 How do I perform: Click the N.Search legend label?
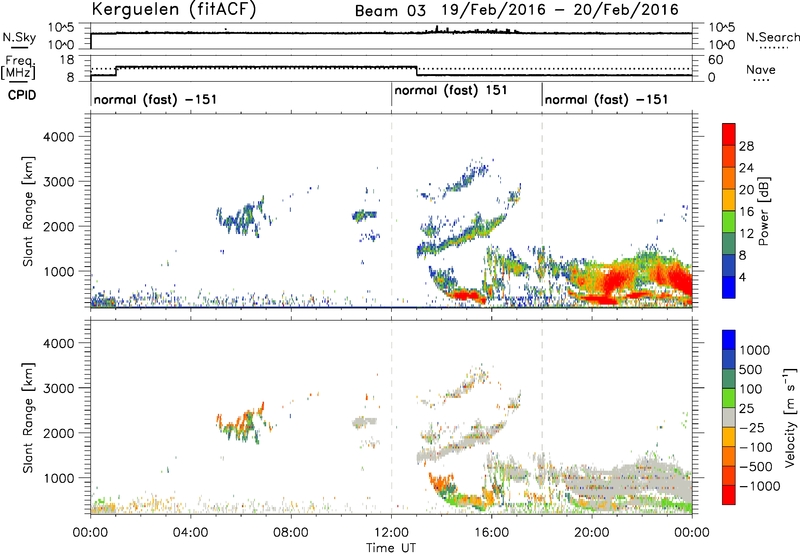(773, 37)
